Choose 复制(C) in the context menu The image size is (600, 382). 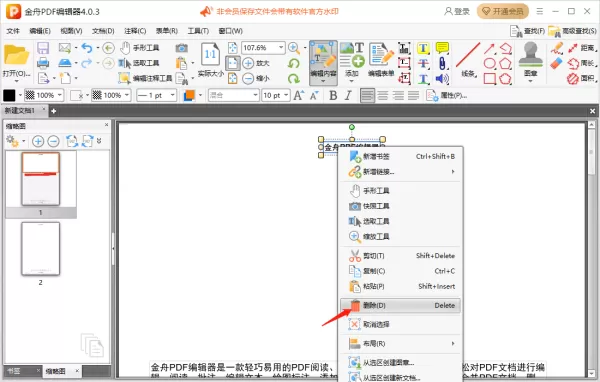click(400, 271)
